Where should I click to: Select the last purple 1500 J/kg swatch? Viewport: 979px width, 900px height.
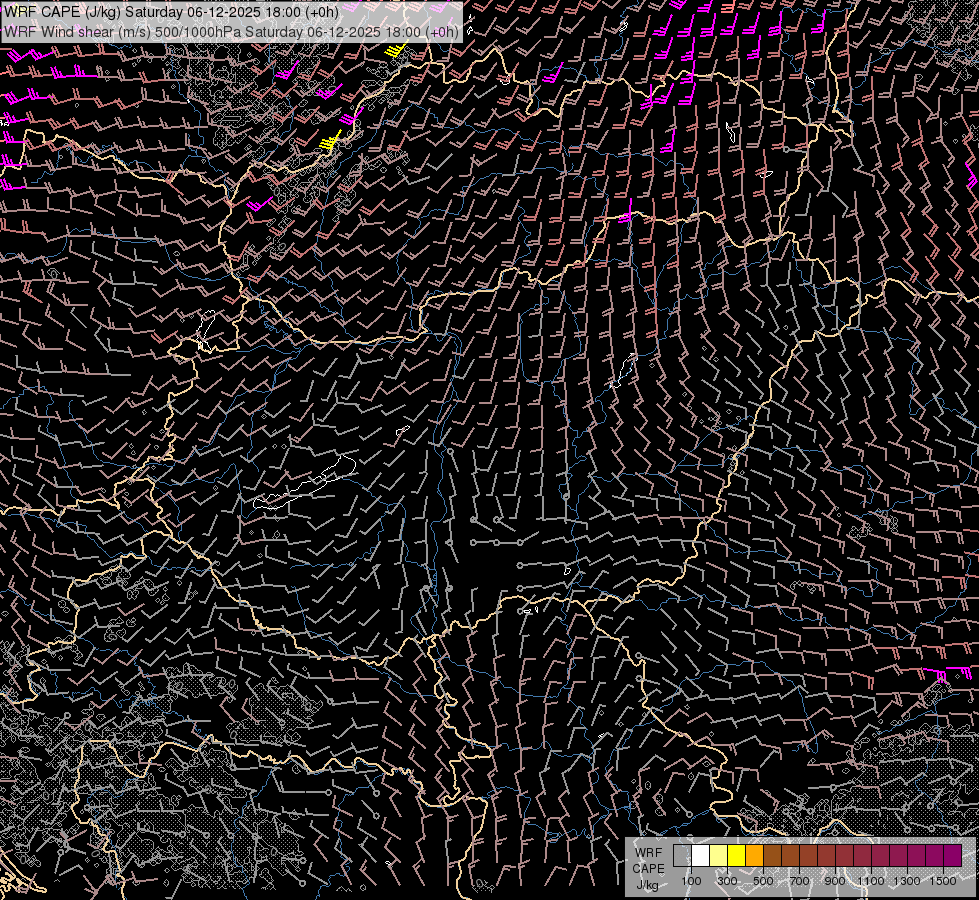tap(952, 856)
